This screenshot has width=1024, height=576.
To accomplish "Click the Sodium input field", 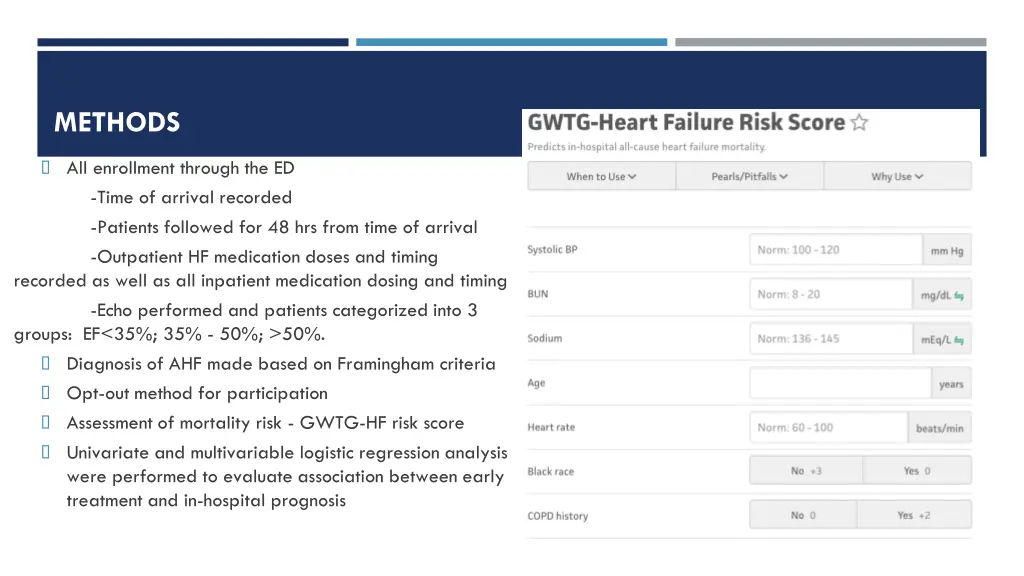I will tap(831, 338).
